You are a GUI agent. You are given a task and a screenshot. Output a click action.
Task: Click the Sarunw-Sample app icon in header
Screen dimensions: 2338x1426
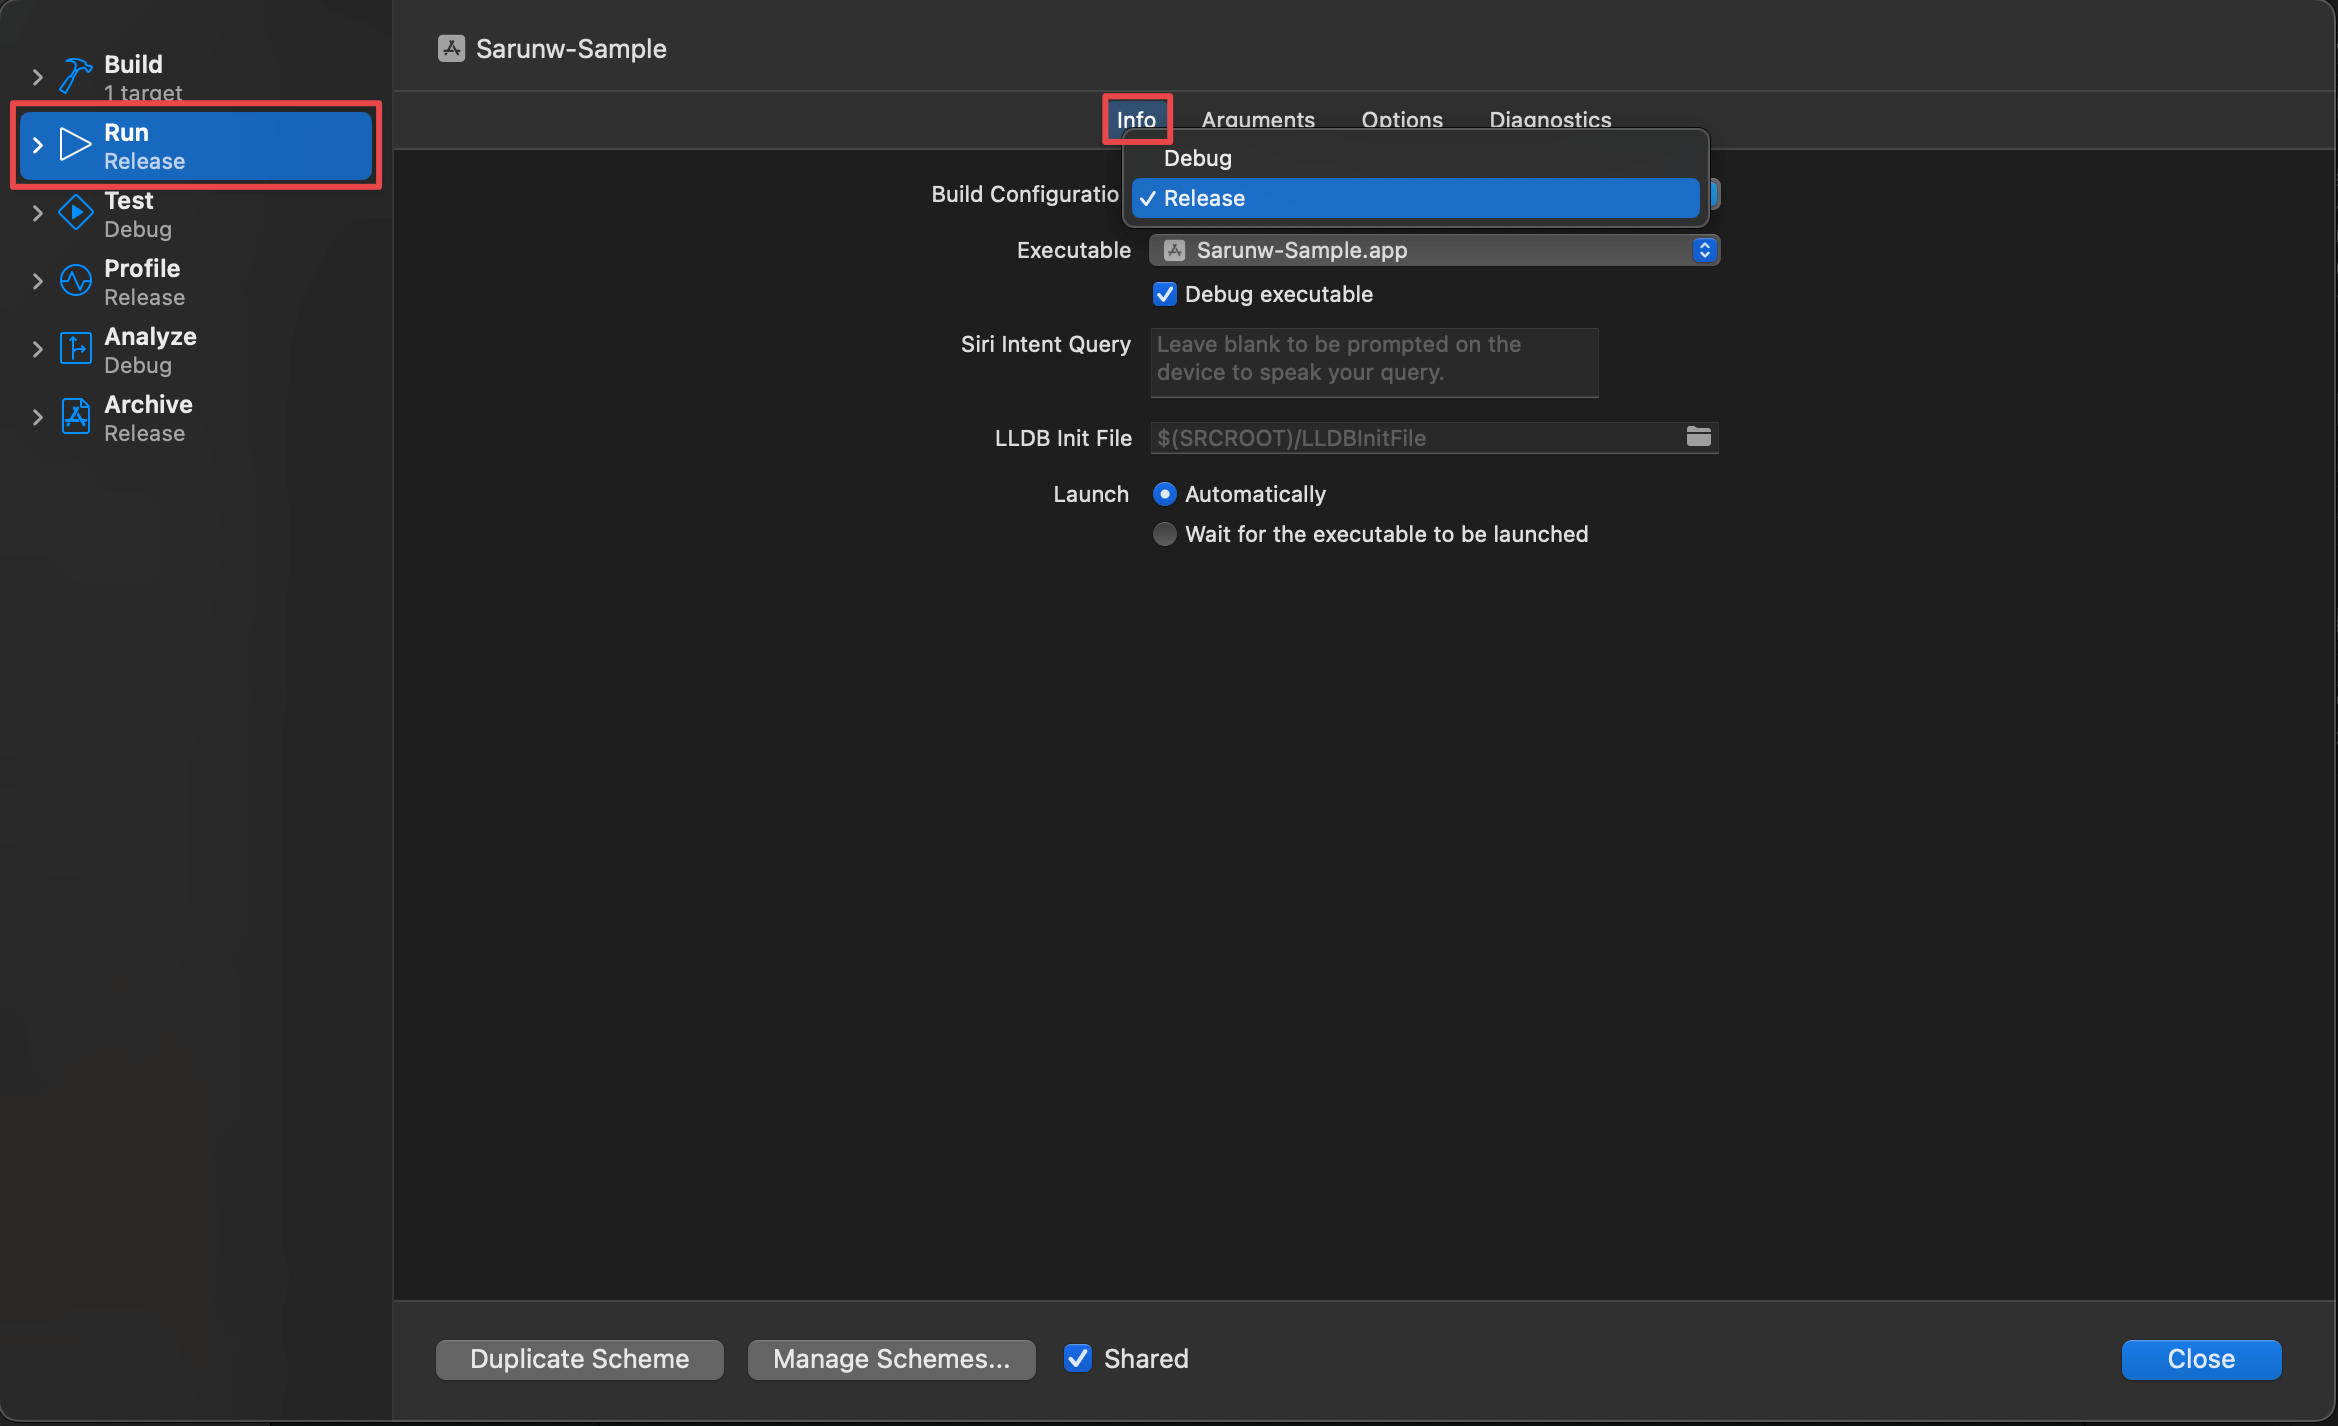coord(451,47)
